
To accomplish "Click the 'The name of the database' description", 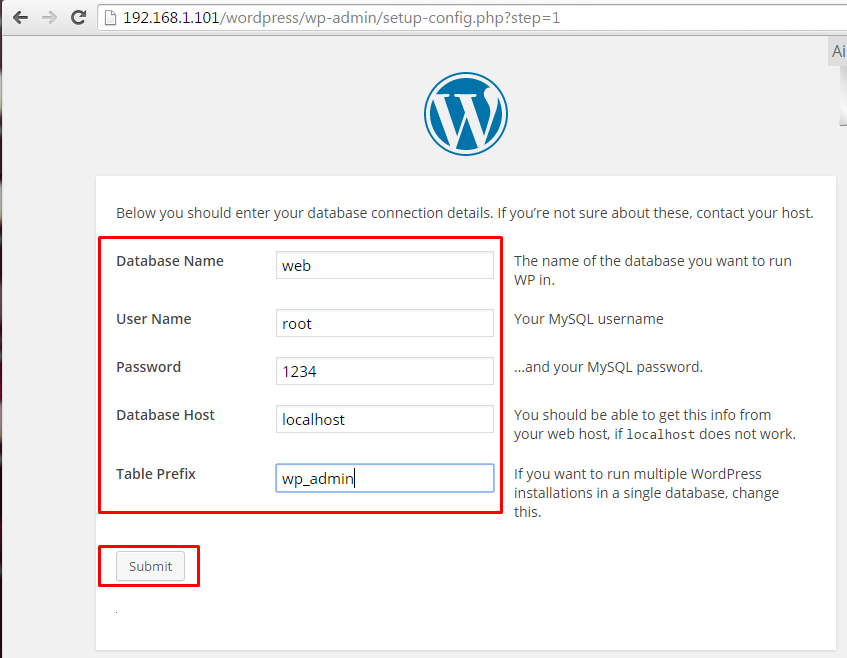I will pyautogui.click(x=653, y=270).
